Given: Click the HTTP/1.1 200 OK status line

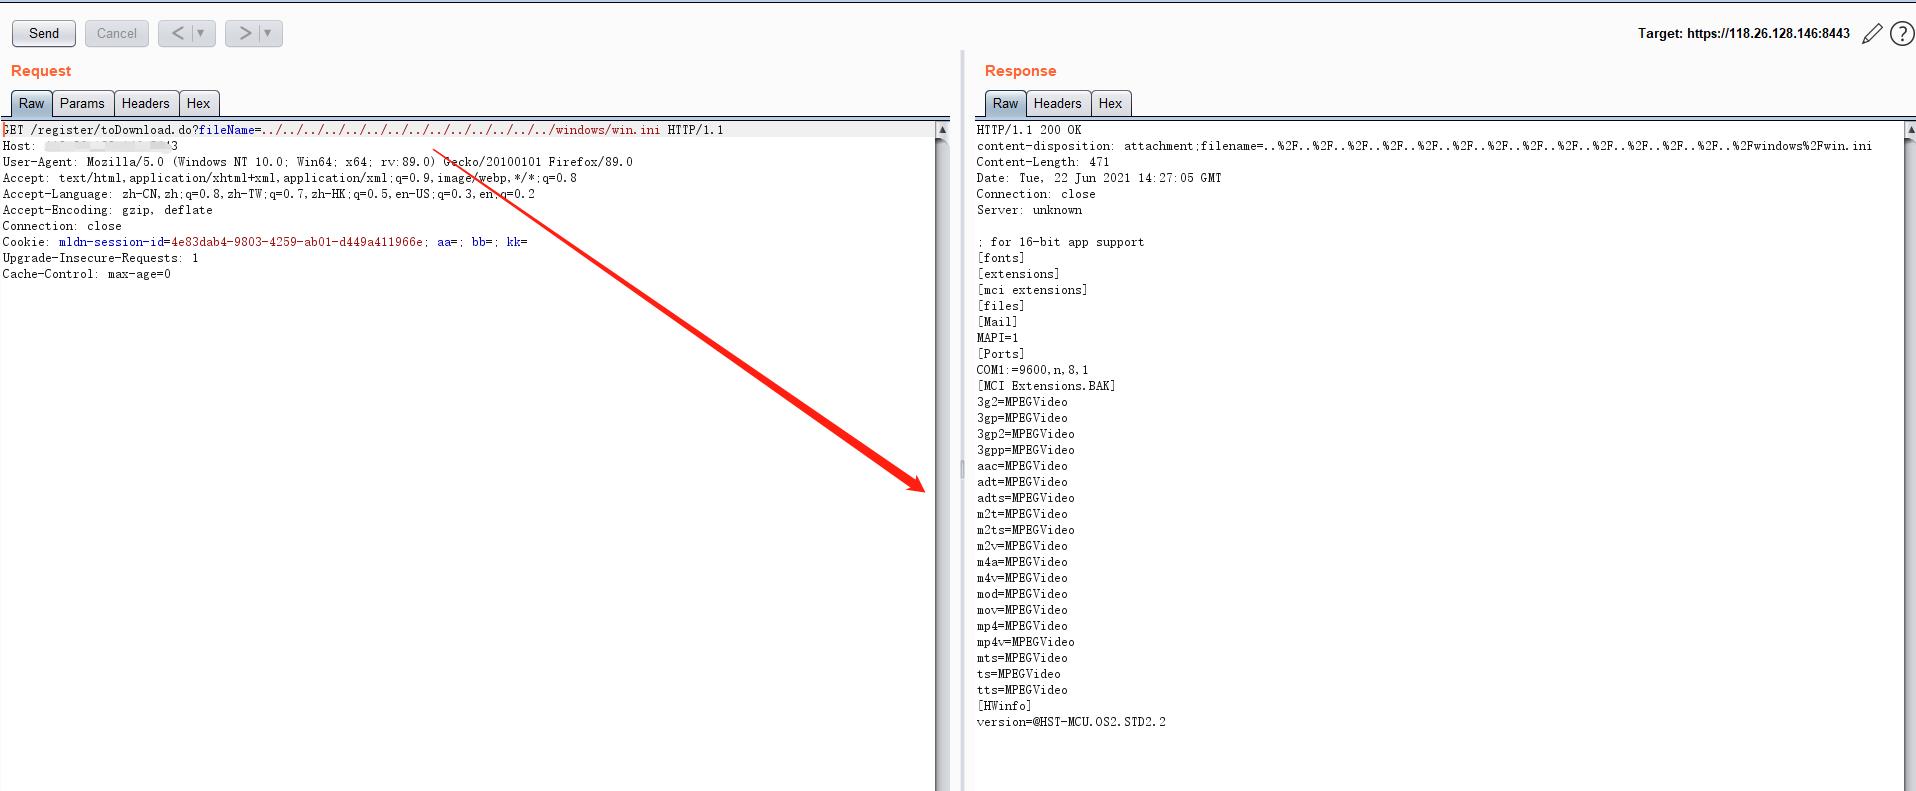Looking at the screenshot, I should (x=1029, y=130).
